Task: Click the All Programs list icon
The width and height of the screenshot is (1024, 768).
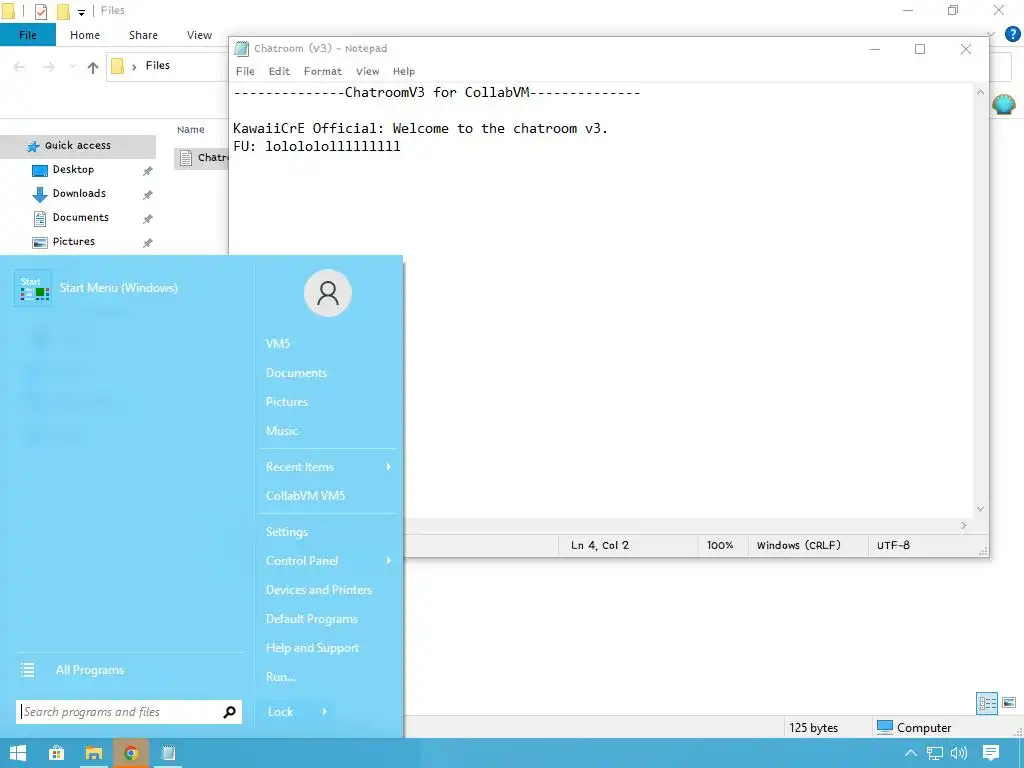Action: pos(27,670)
